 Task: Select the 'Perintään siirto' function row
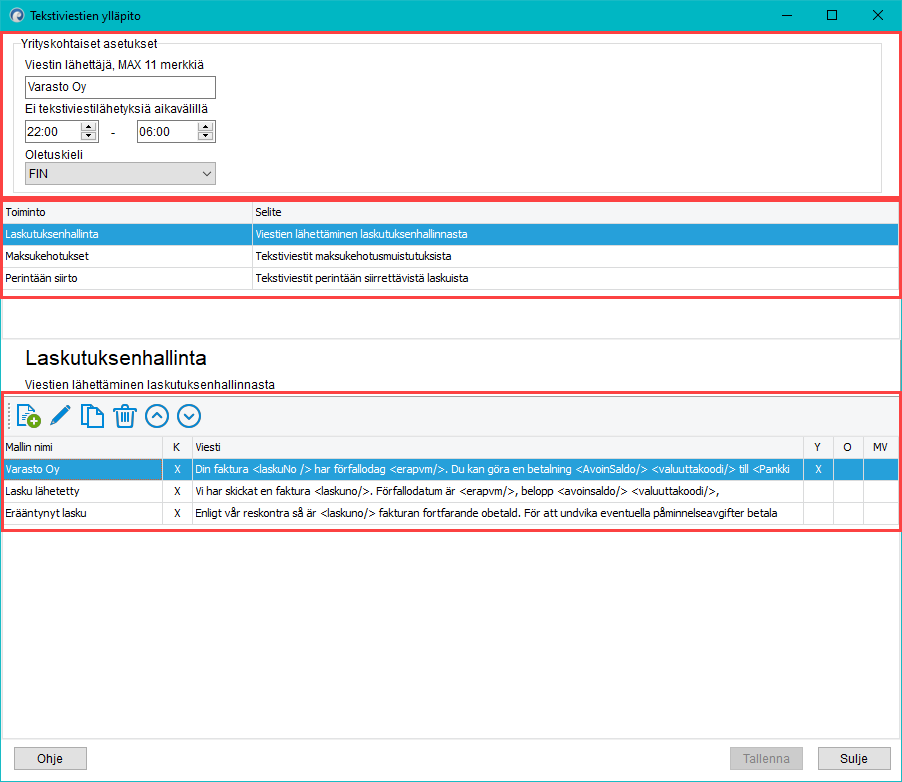click(x=450, y=278)
